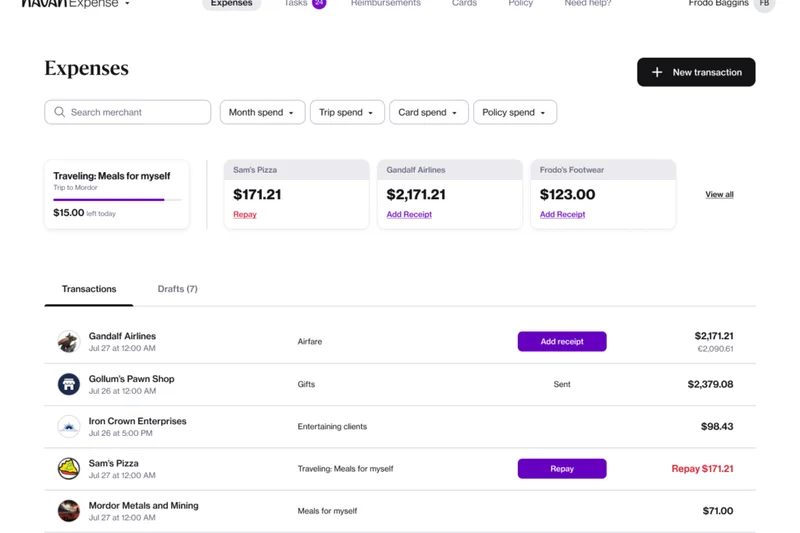Open the Trip spend filter dropdown
This screenshot has width=800, height=533.
click(x=347, y=112)
